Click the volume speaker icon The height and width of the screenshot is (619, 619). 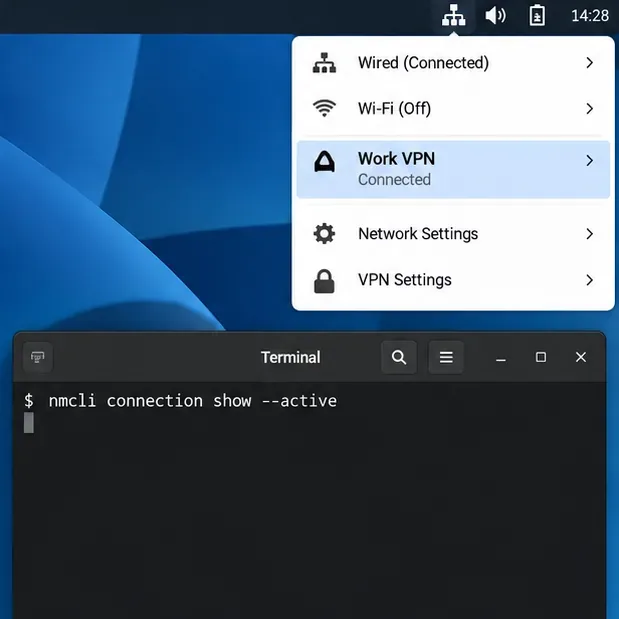click(x=495, y=16)
